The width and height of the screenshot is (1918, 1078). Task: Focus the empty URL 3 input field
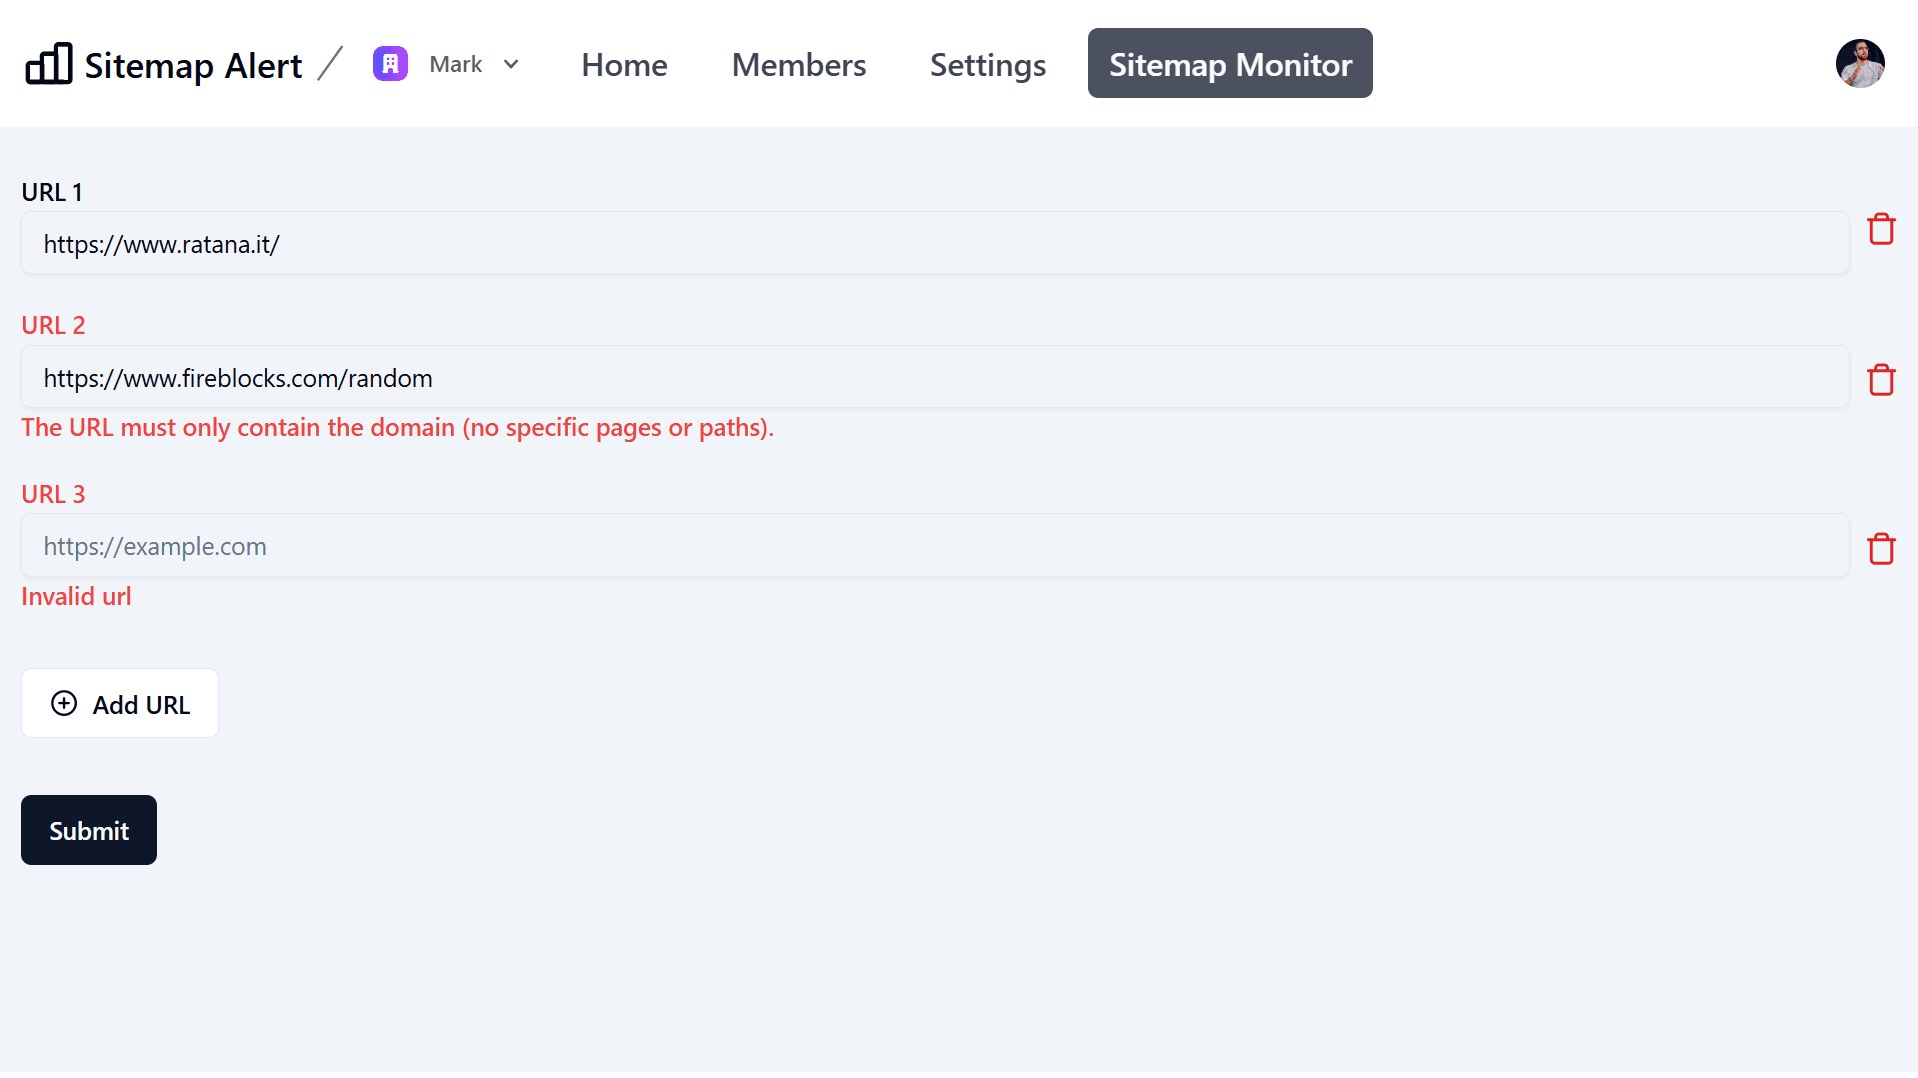[934, 546]
